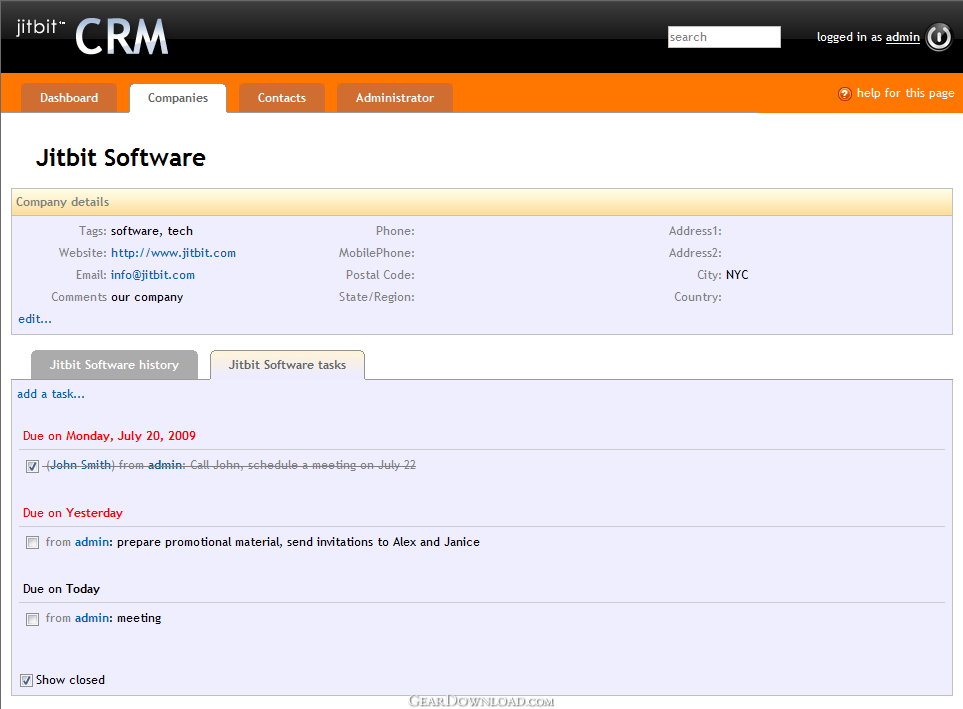The height and width of the screenshot is (709, 963).
Task: Click the 'our company' comments text
Action: point(147,297)
